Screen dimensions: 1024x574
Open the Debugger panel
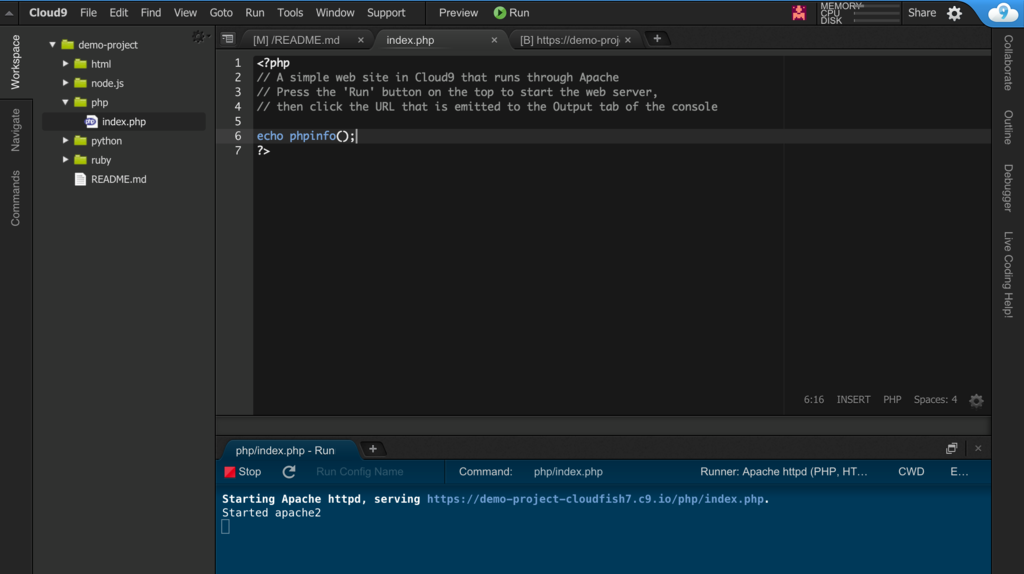(1008, 188)
